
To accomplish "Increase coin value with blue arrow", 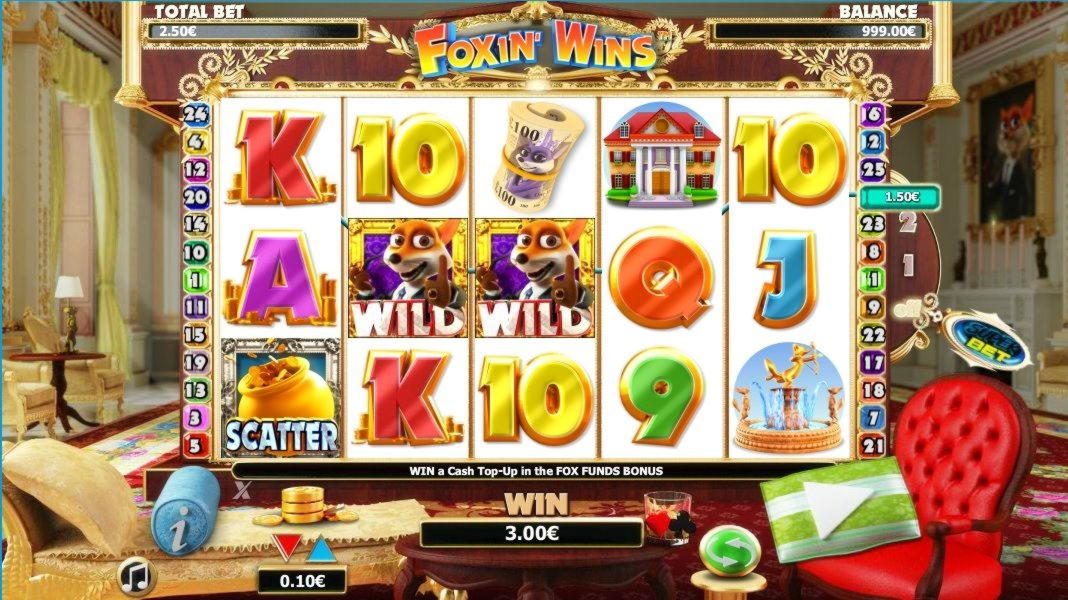I will (x=320, y=548).
